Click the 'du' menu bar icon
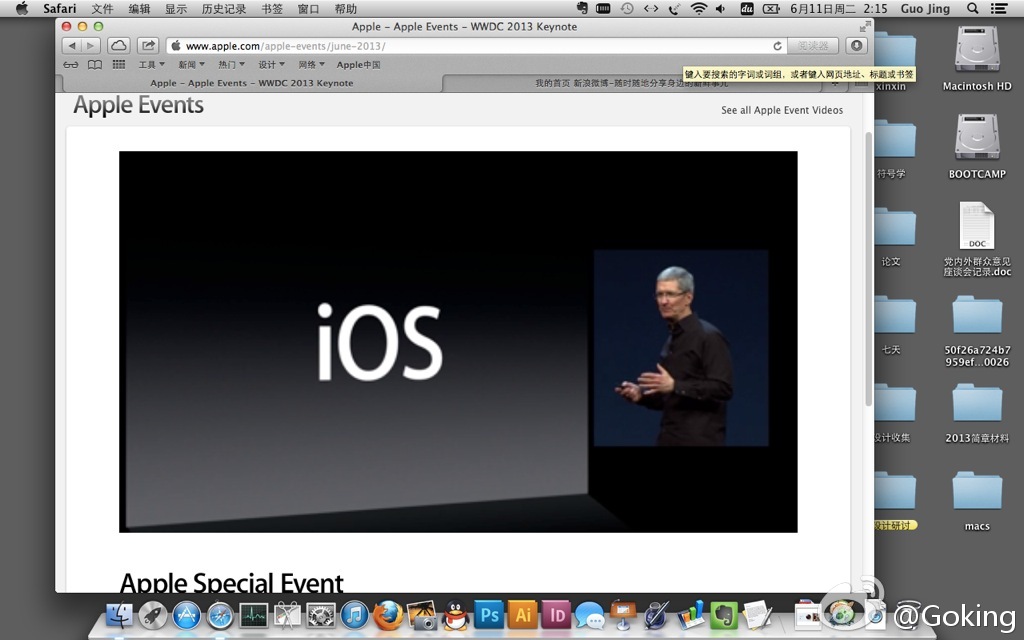Image resolution: width=1024 pixels, height=640 pixels. tap(747, 8)
